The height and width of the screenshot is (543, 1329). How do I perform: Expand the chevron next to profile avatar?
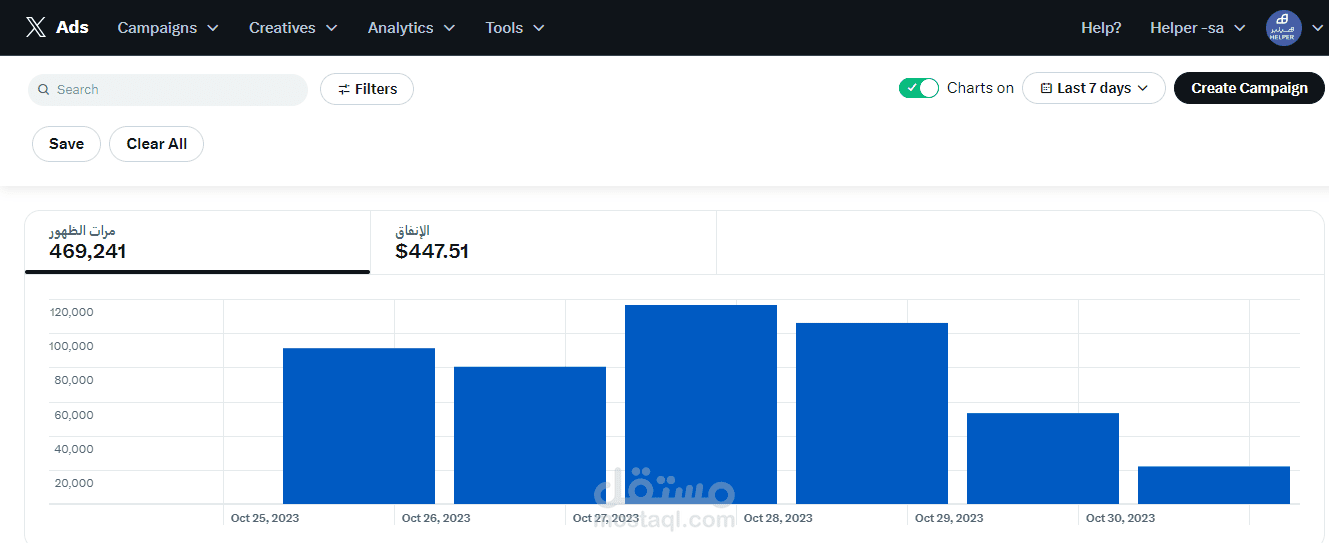coord(1316,28)
